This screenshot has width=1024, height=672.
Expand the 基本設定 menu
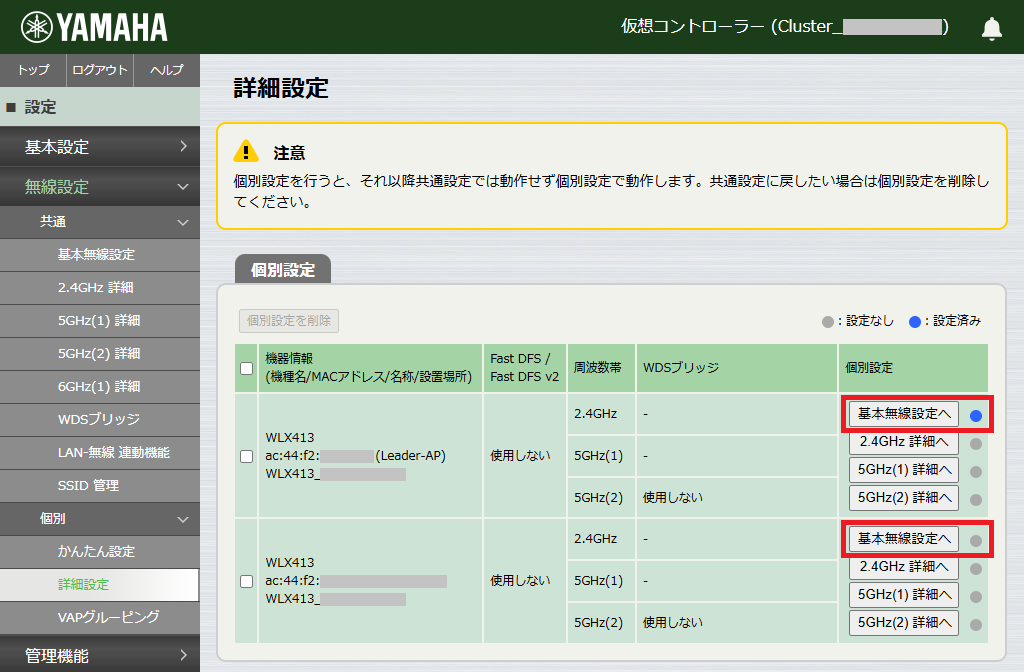100,147
